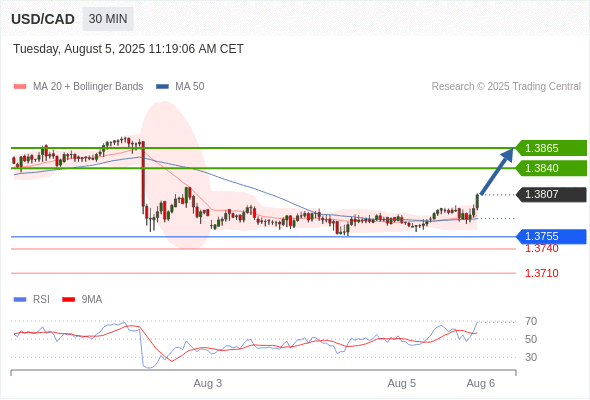Click the blue 1.3755 pivot label
590x400 pixels.
551,236
